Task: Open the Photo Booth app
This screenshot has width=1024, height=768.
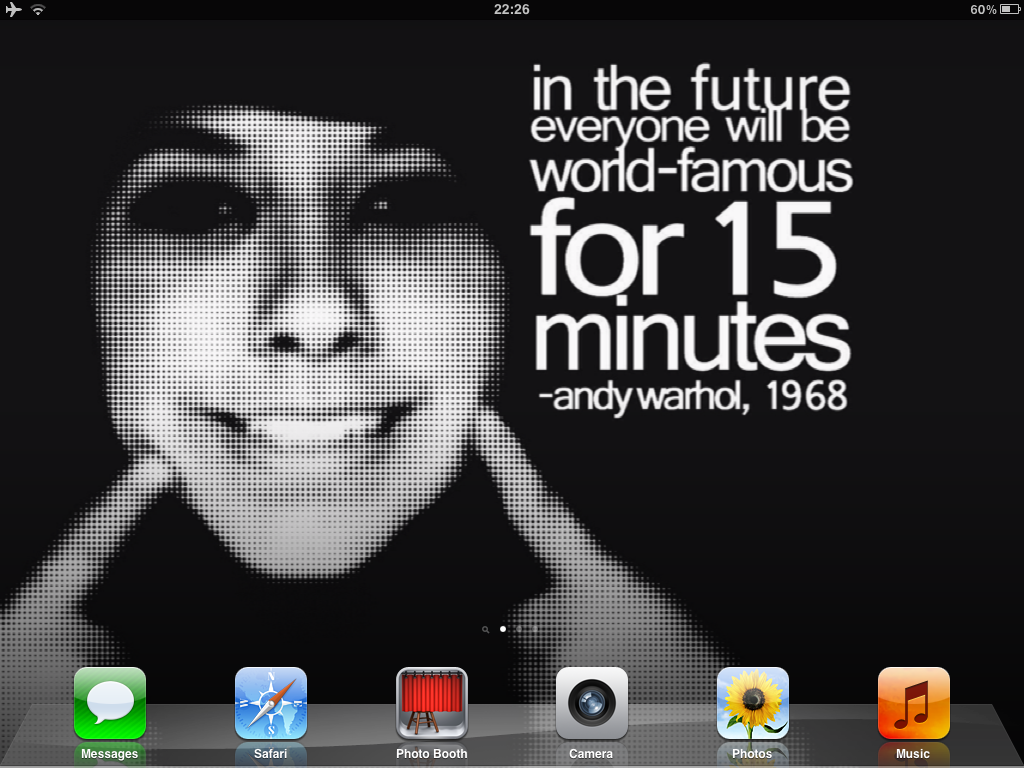Action: [x=432, y=703]
